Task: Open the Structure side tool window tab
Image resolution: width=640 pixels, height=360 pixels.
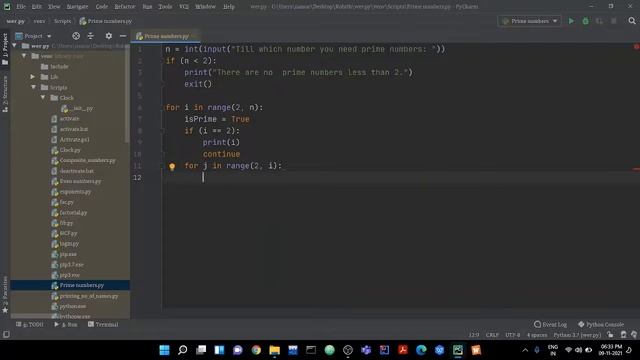Action: click(x=5, y=94)
